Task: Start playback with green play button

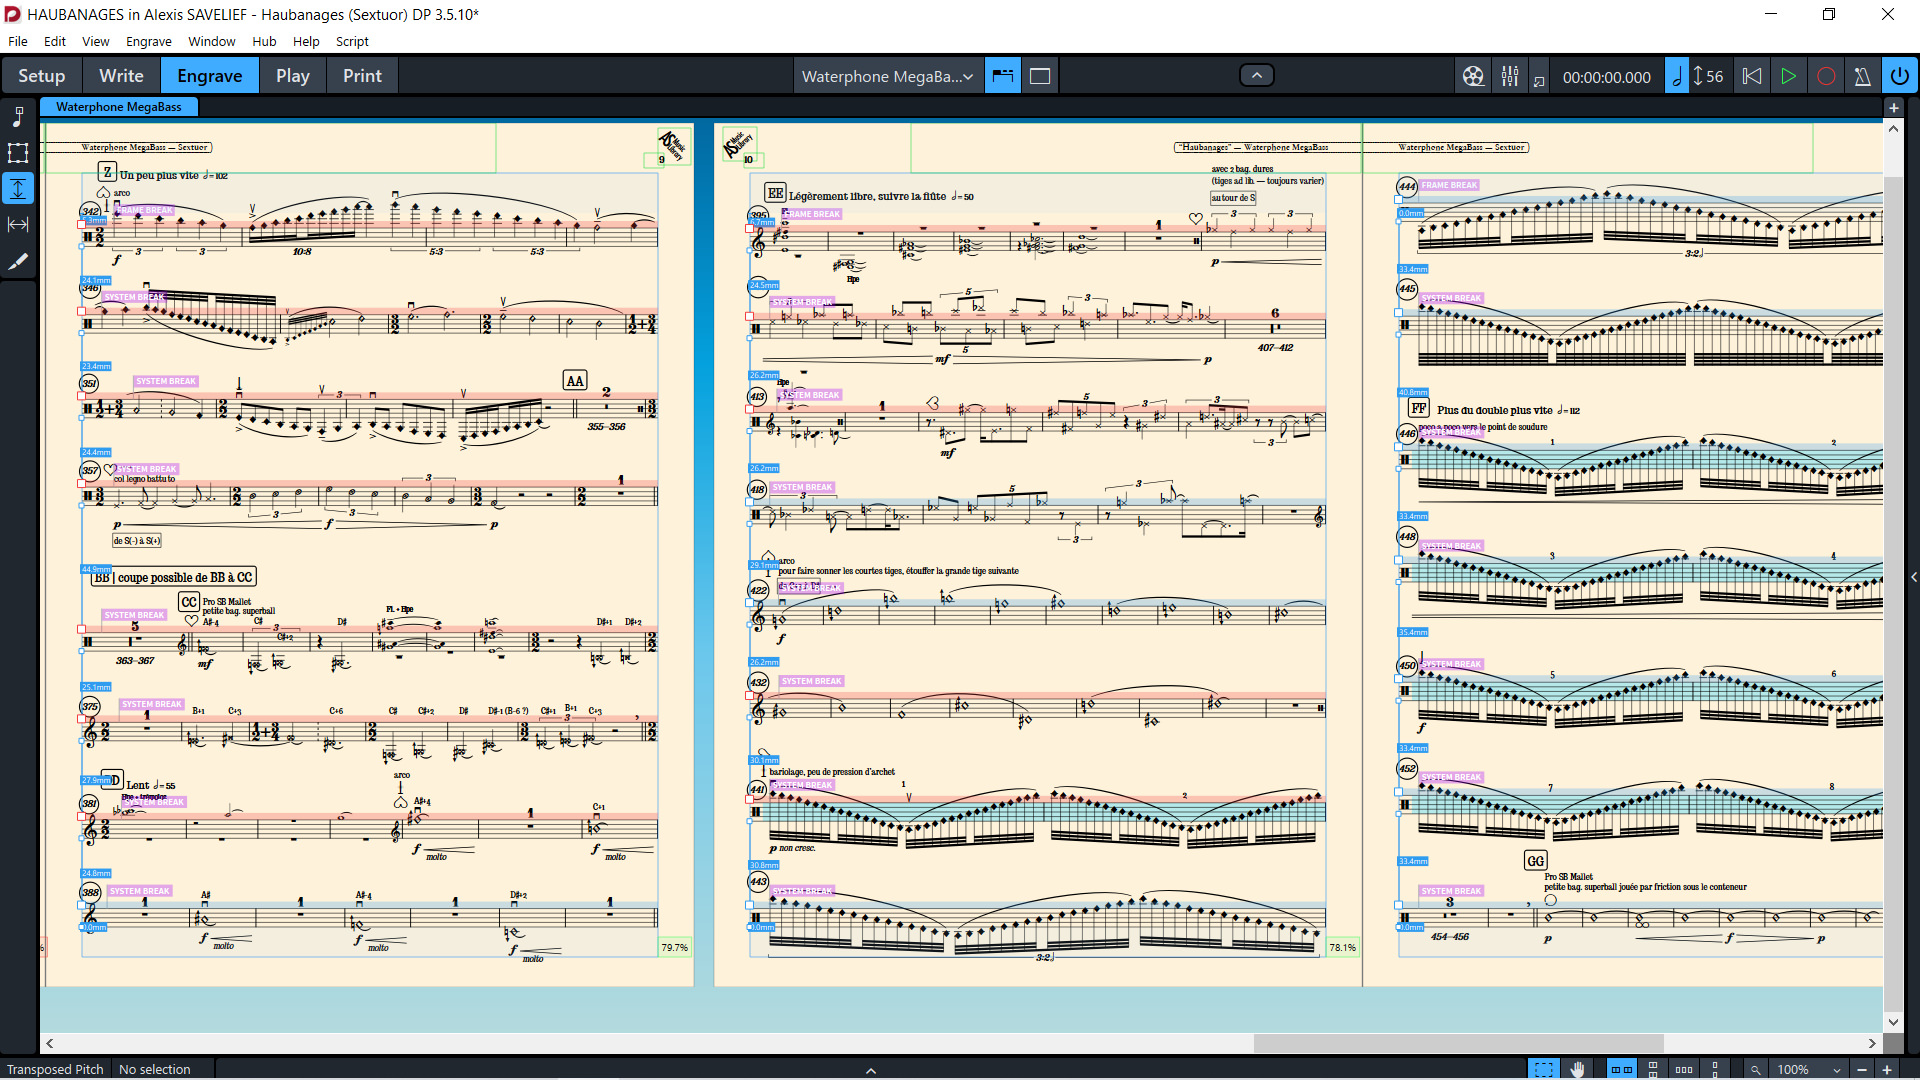Action: [1788, 76]
